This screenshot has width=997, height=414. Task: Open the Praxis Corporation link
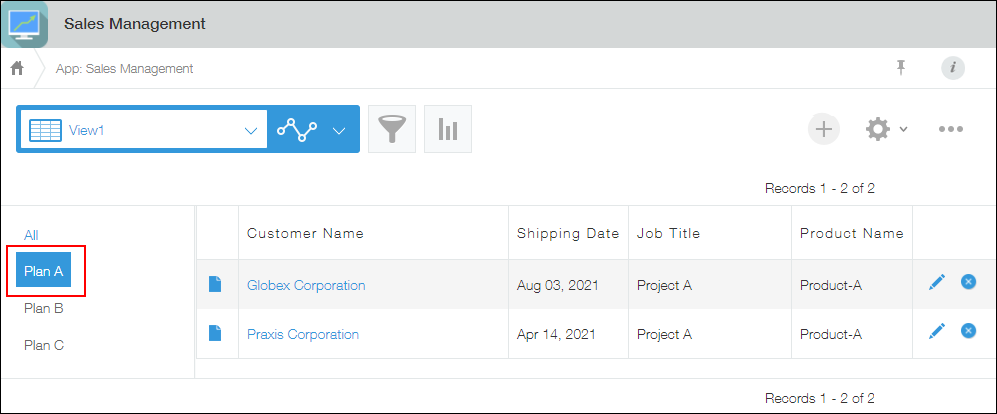[302, 334]
